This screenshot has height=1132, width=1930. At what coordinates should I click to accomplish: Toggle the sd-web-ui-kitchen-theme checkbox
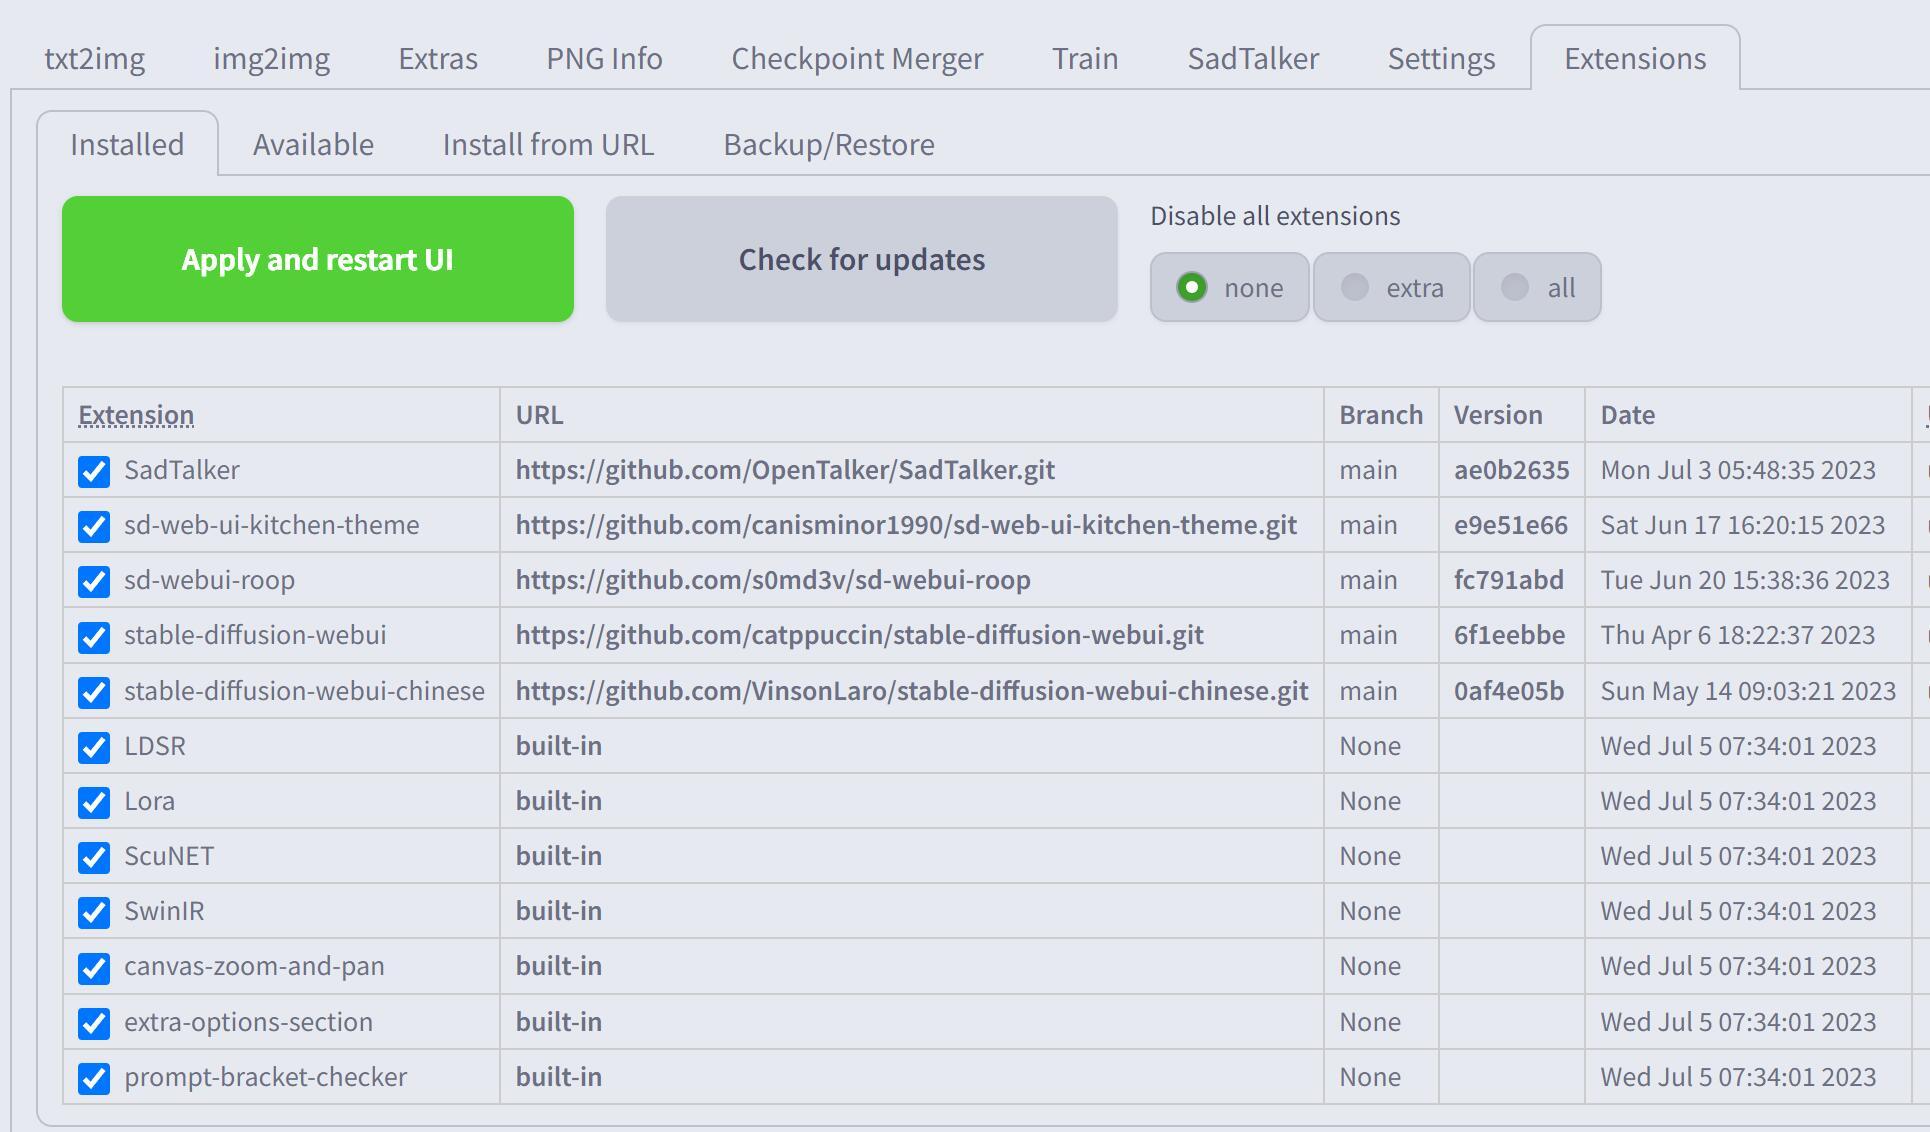pyautogui.click(x=94, y=526)
